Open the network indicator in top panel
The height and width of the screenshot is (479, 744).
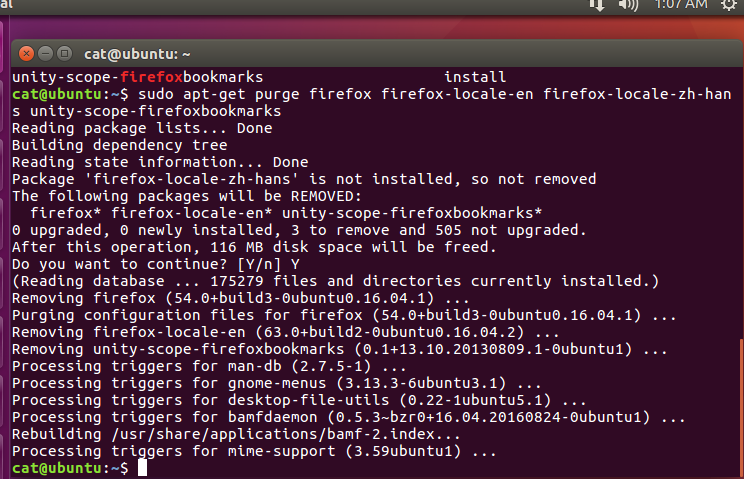(x=596, y=5)
